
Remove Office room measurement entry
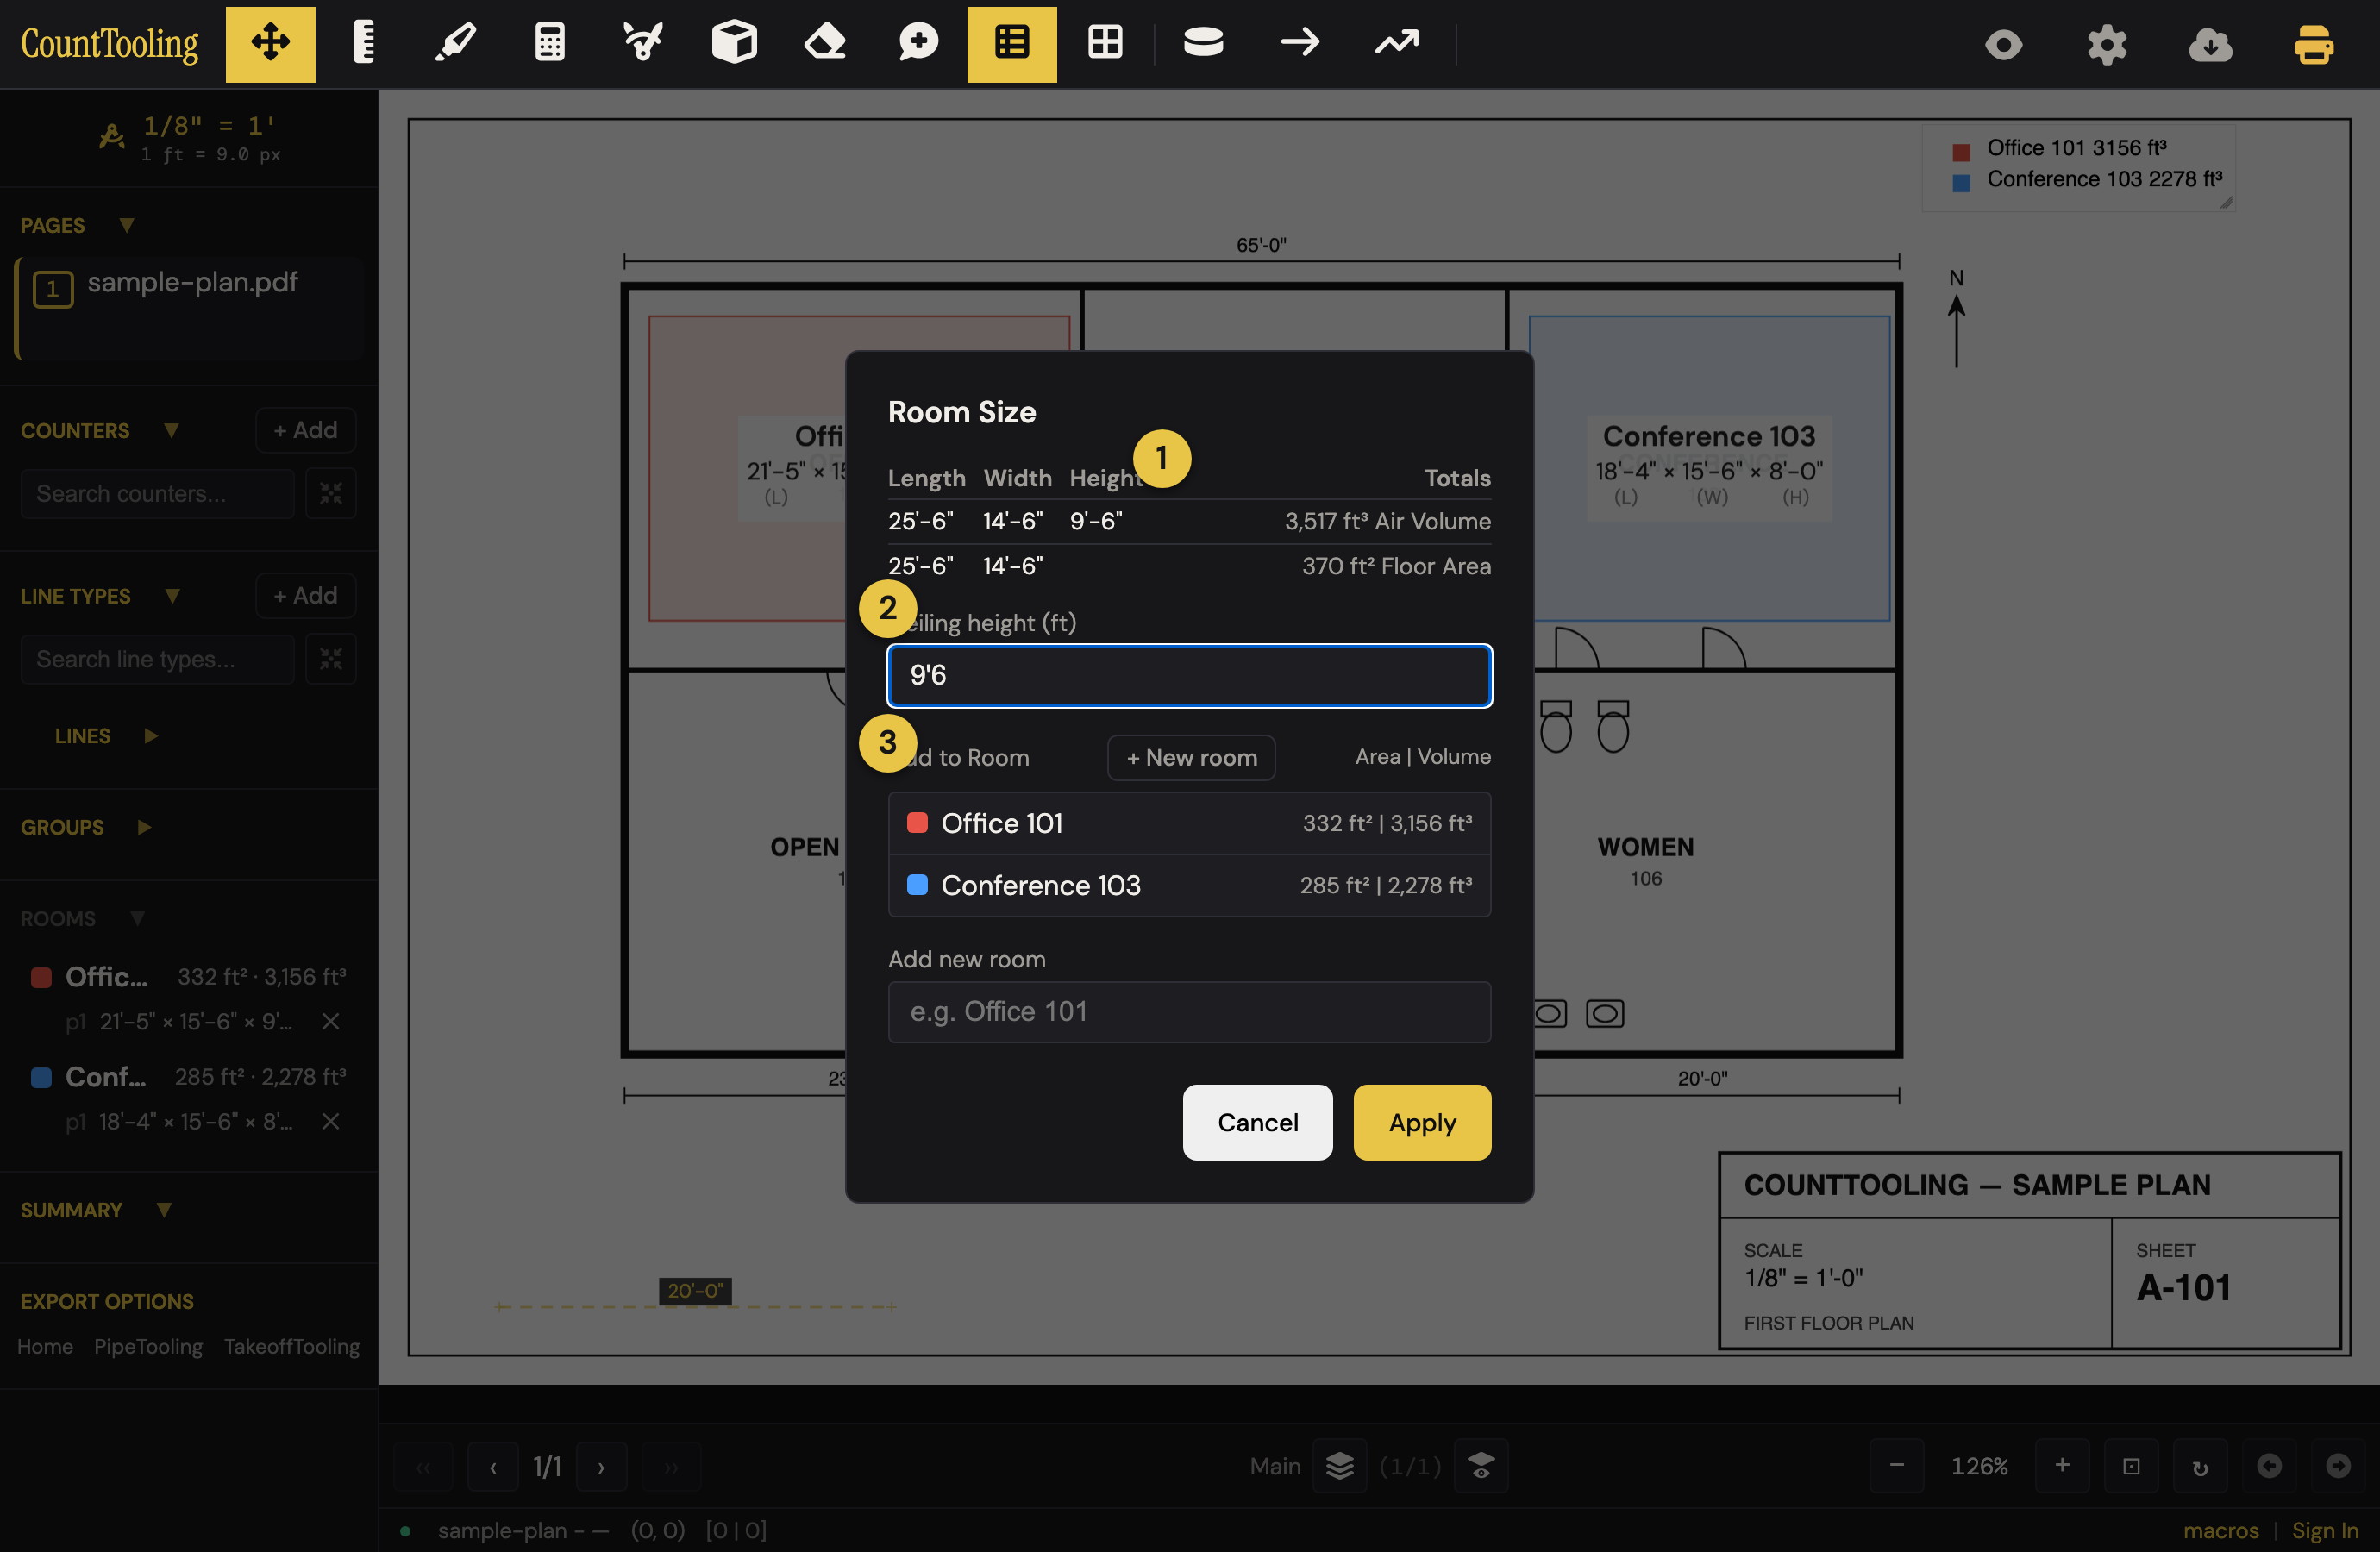pyautogui.click(x=331, y=1021)
